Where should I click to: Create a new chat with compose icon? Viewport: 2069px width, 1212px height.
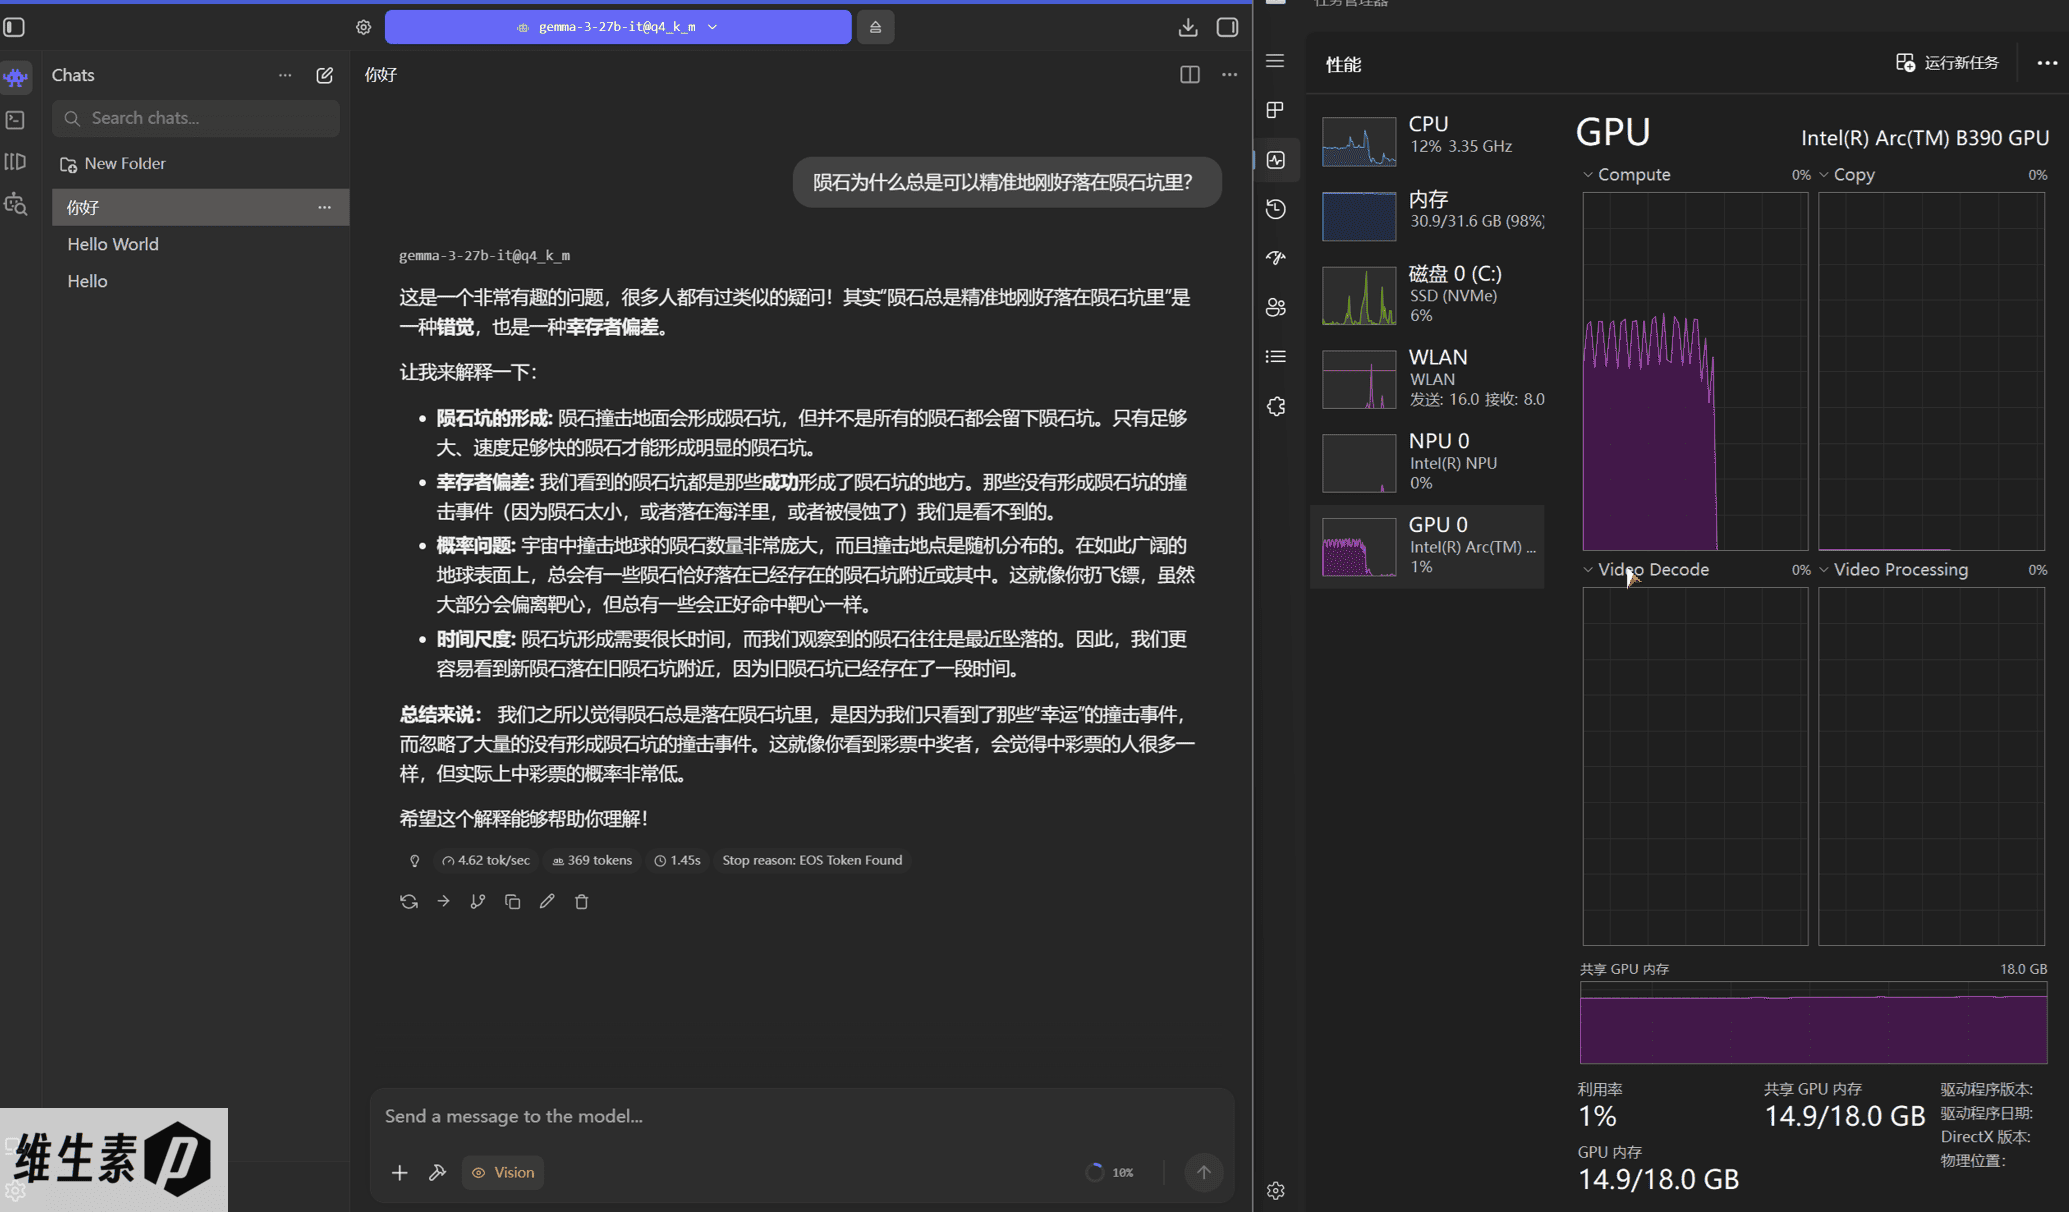pyautogui.click(x=324, y=75)
